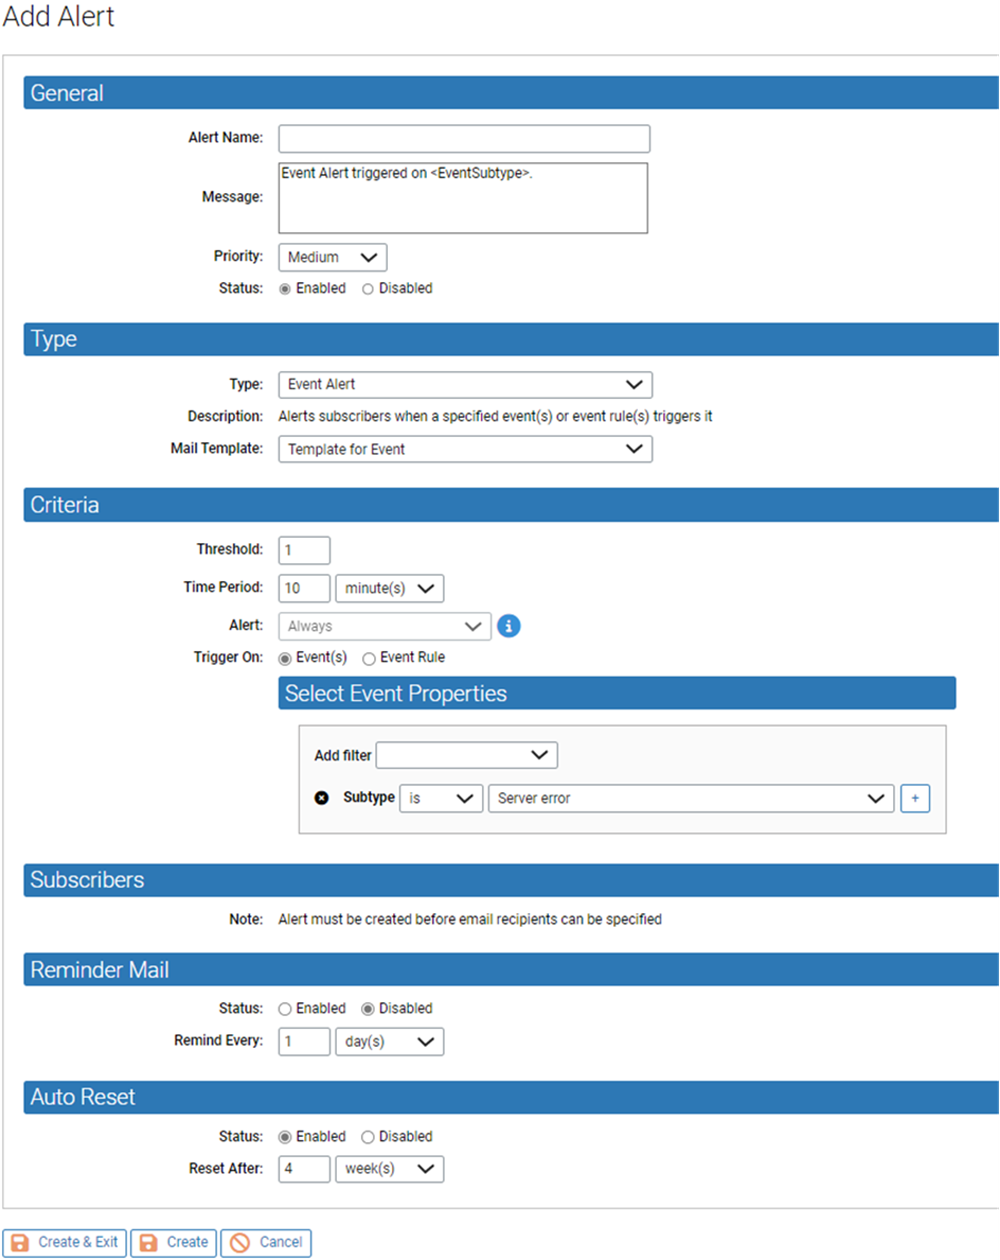
Task: Open the Subtype value dropdown showing Server error
Action: tap(691, 798)
